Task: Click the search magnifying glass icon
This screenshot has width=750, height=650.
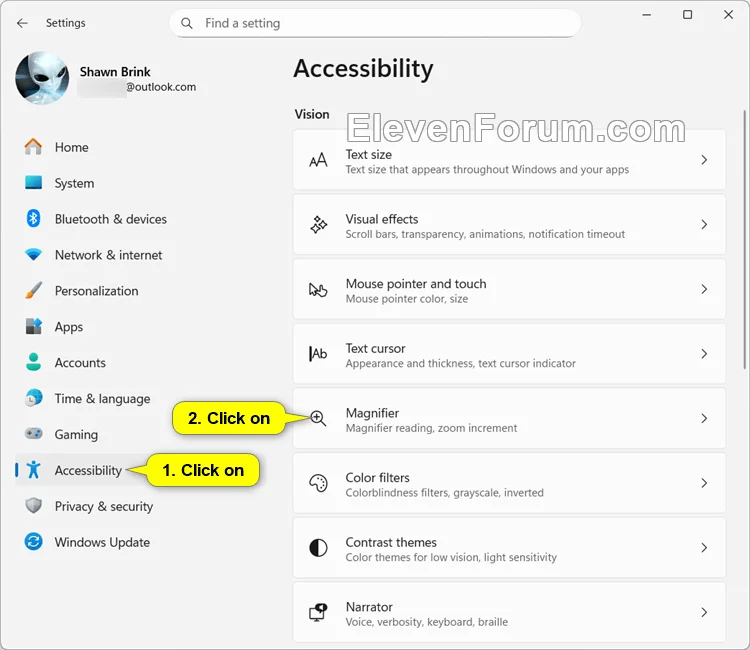Action: [187, 23]
